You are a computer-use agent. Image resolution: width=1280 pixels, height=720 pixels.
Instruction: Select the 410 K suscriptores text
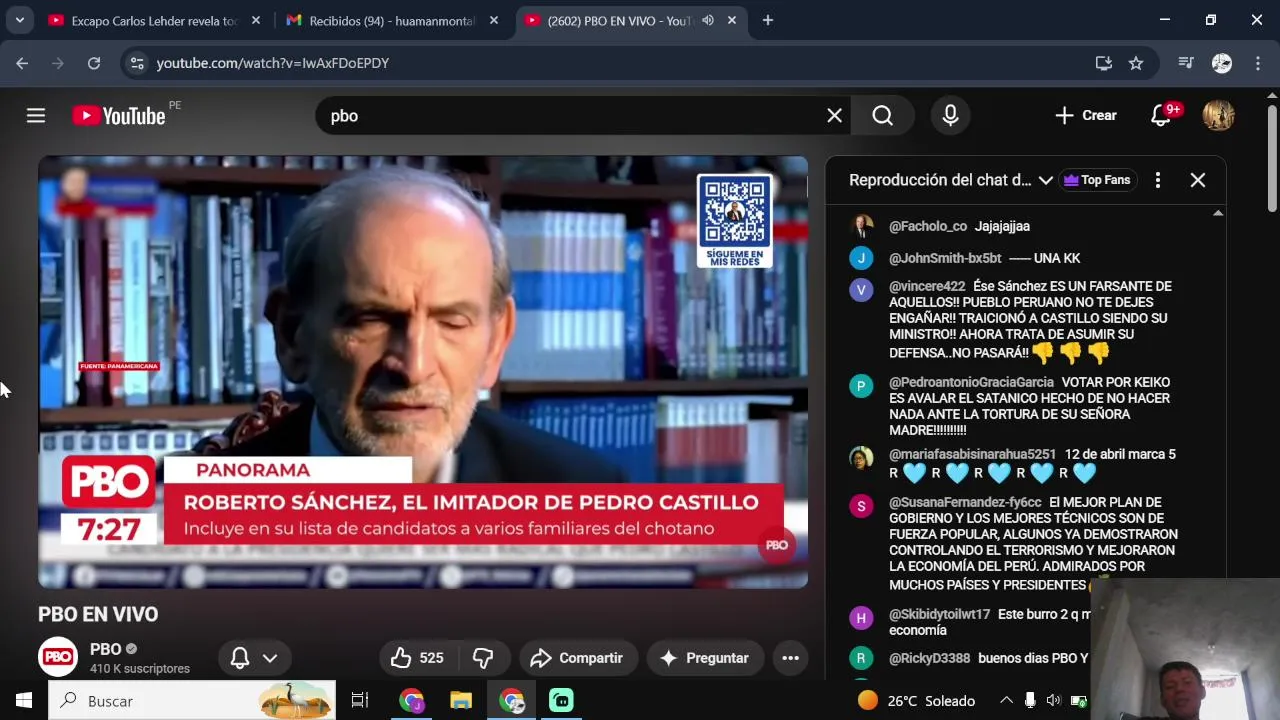(140, 668)
